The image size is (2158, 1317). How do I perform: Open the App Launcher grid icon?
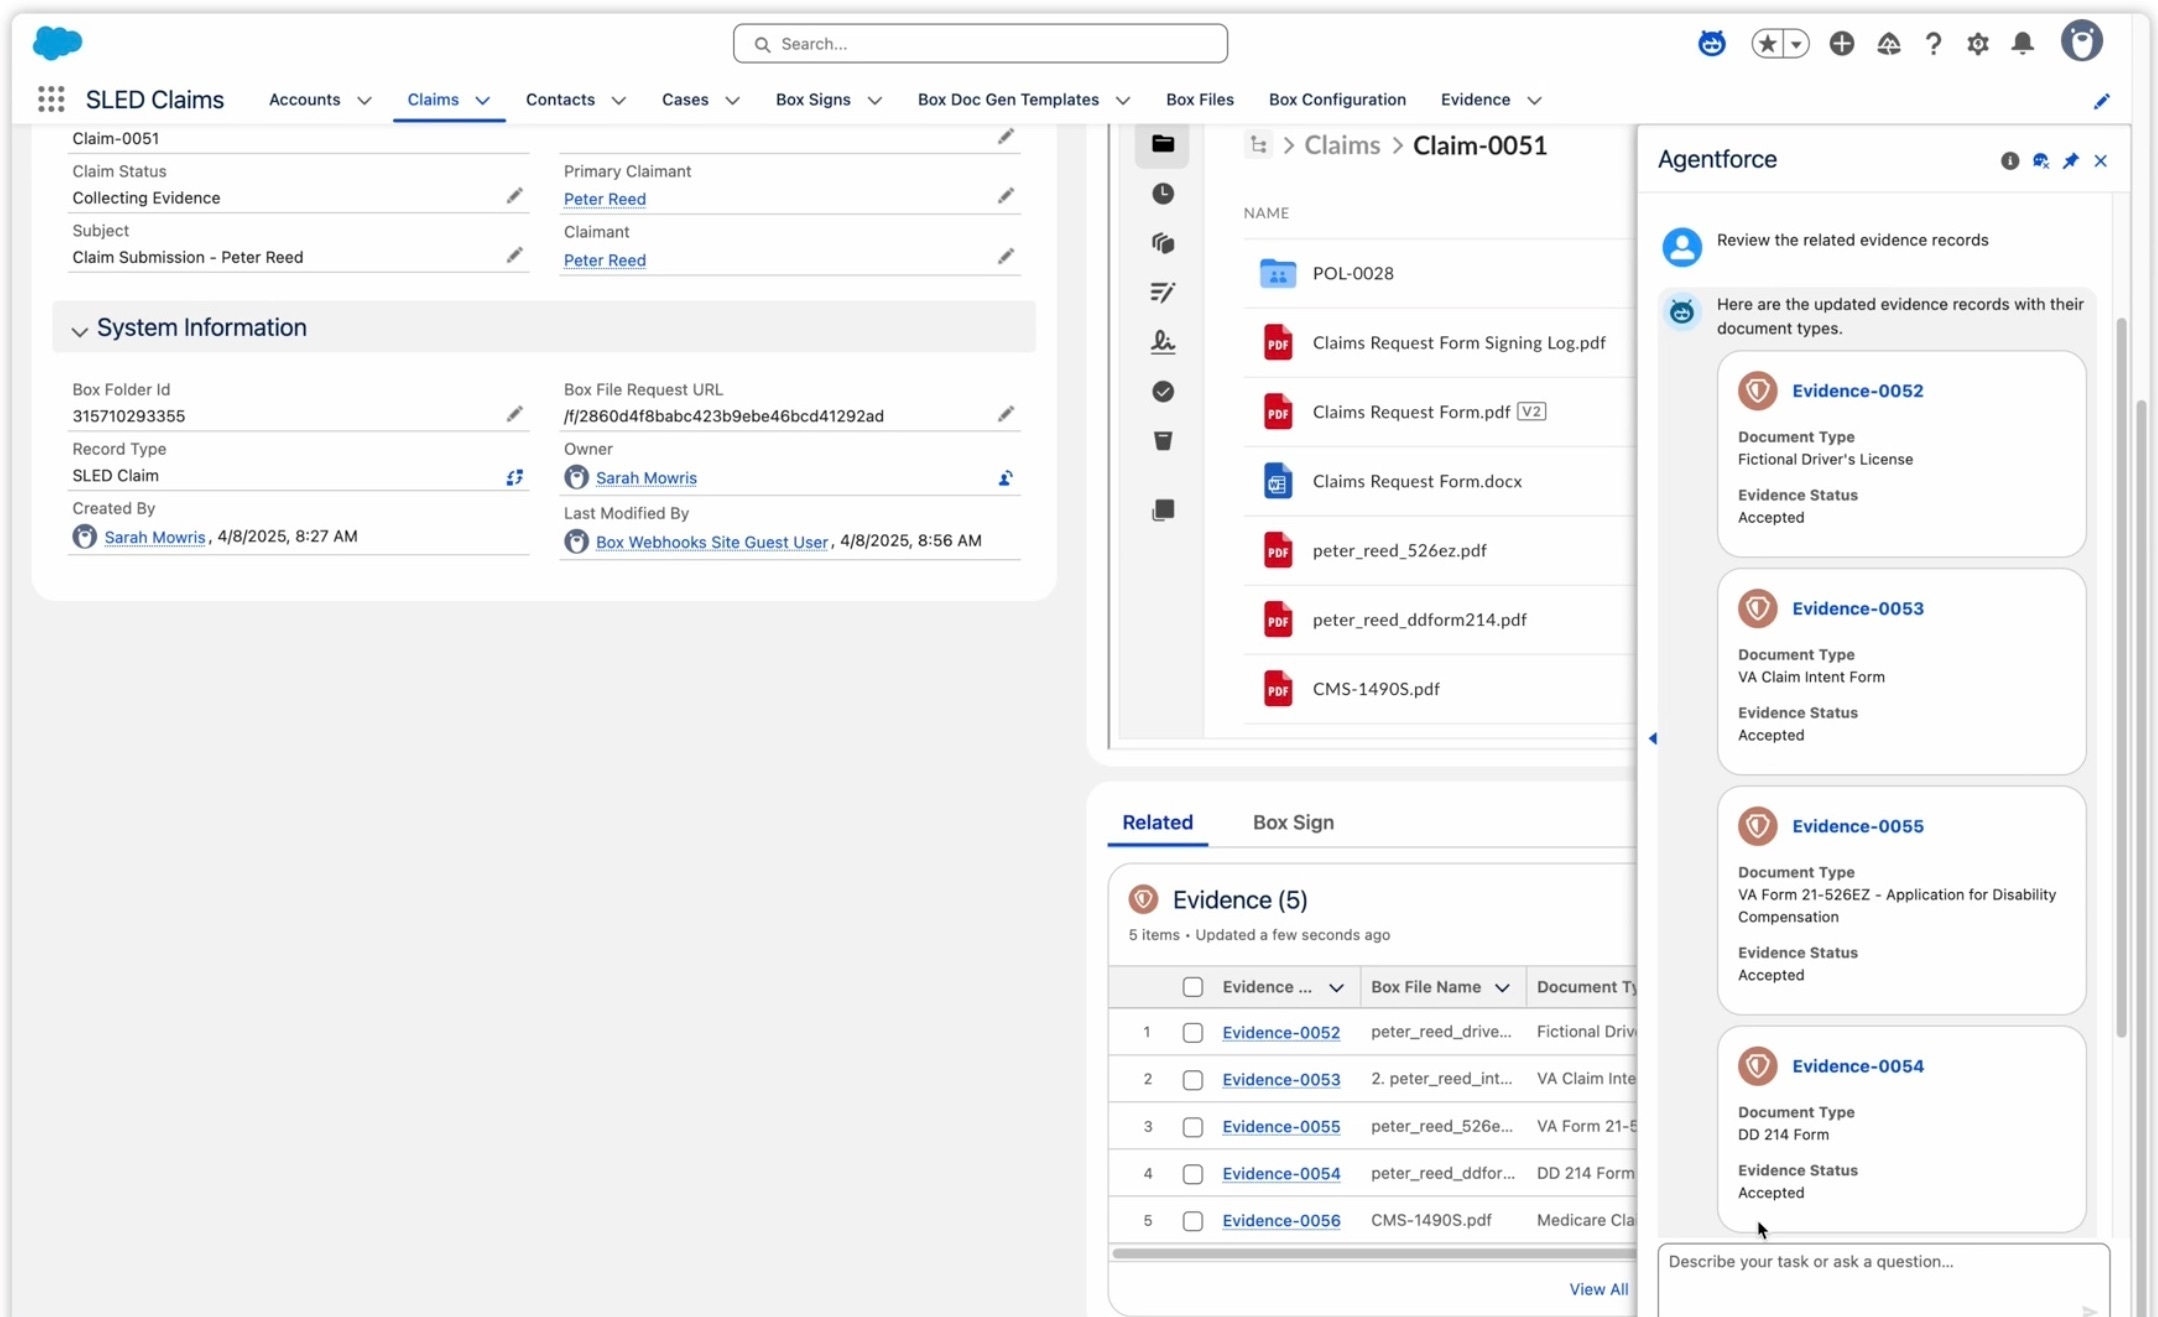click(51, 99)
